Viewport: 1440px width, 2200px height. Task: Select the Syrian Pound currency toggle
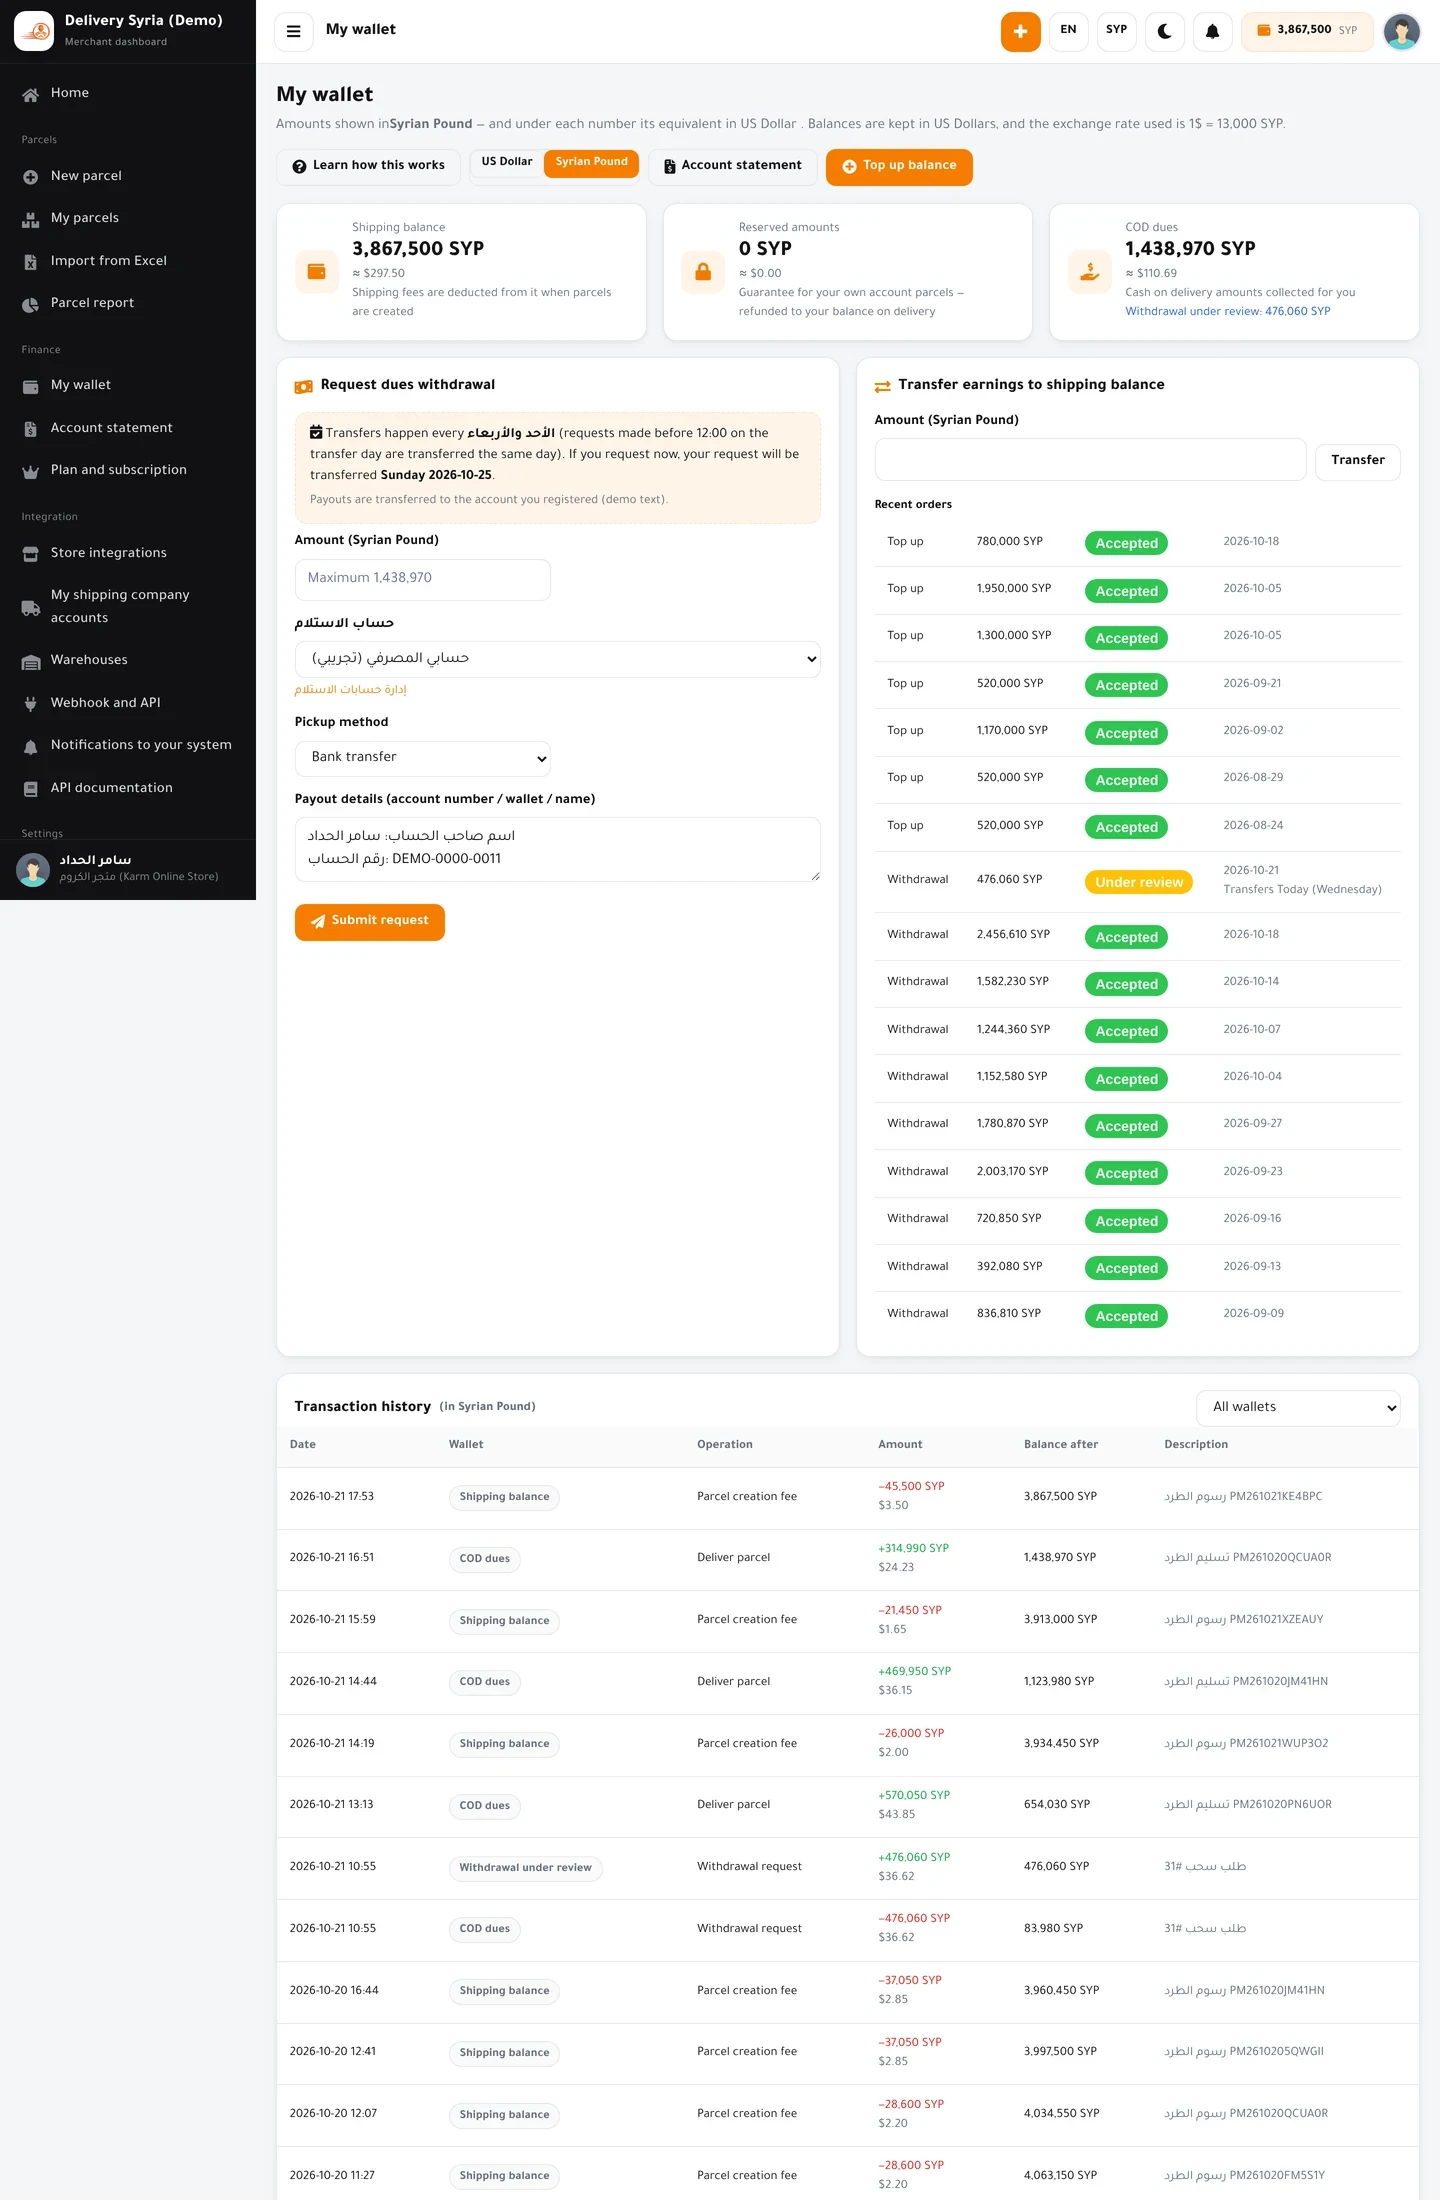point(591,162)
